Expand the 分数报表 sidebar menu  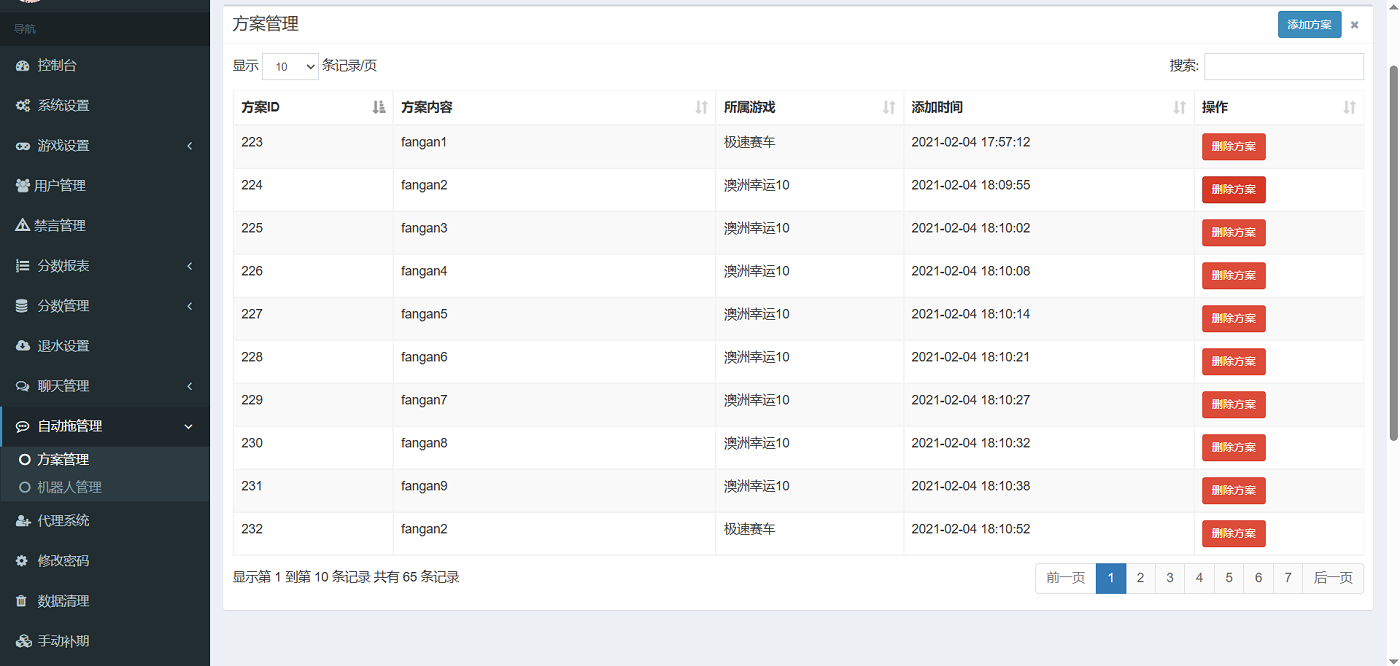click(x=105, y=266)
